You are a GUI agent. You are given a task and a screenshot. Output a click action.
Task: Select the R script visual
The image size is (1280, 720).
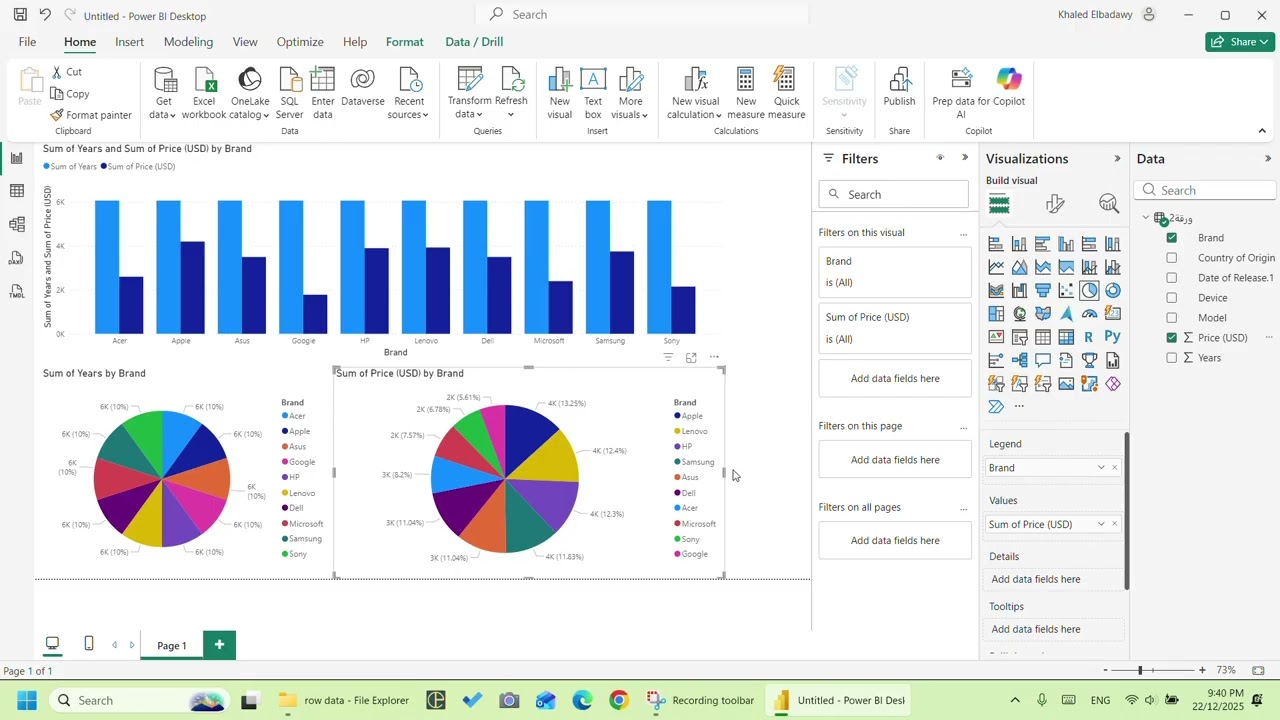[x=1089, y=337]
